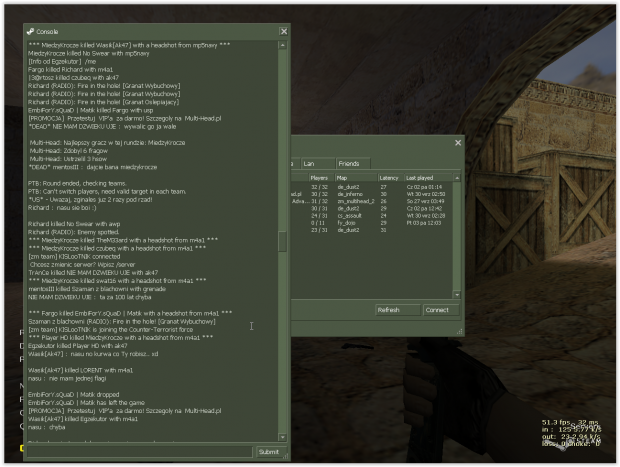Close the Console window
The width and height of the screenshot is (620, 467).
click(284, 32)
